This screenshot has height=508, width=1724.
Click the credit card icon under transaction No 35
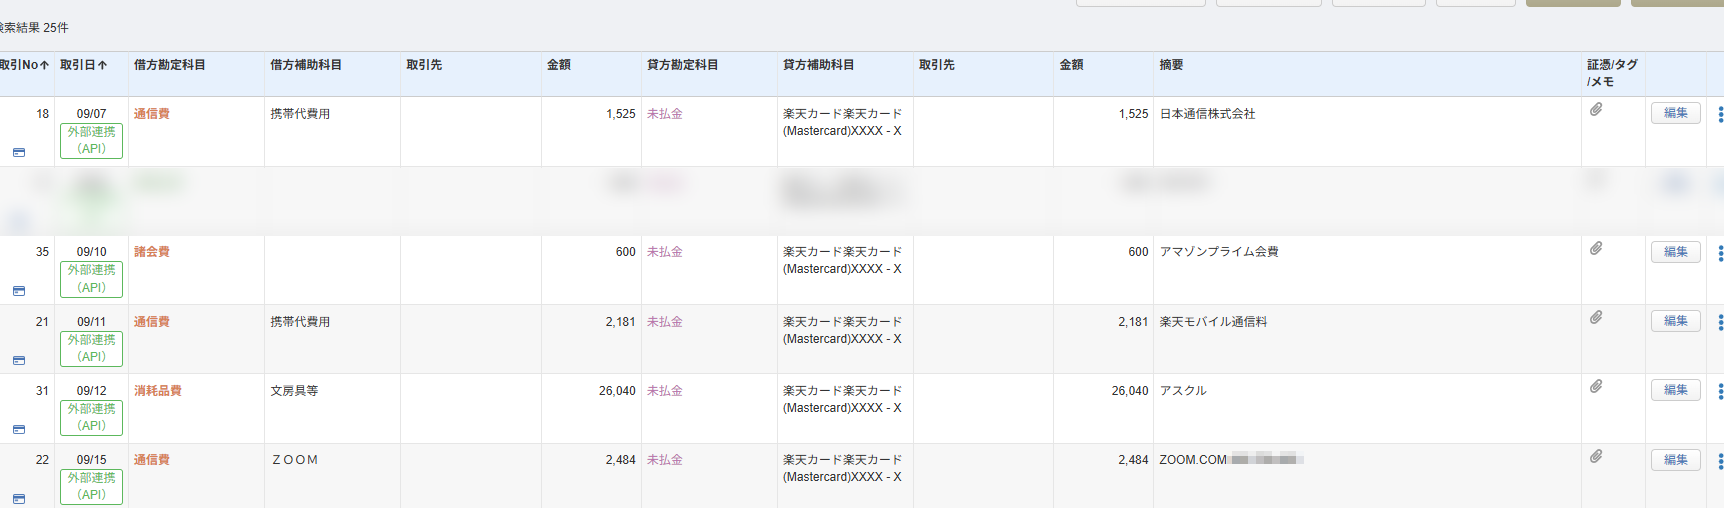tap(19, 291)
